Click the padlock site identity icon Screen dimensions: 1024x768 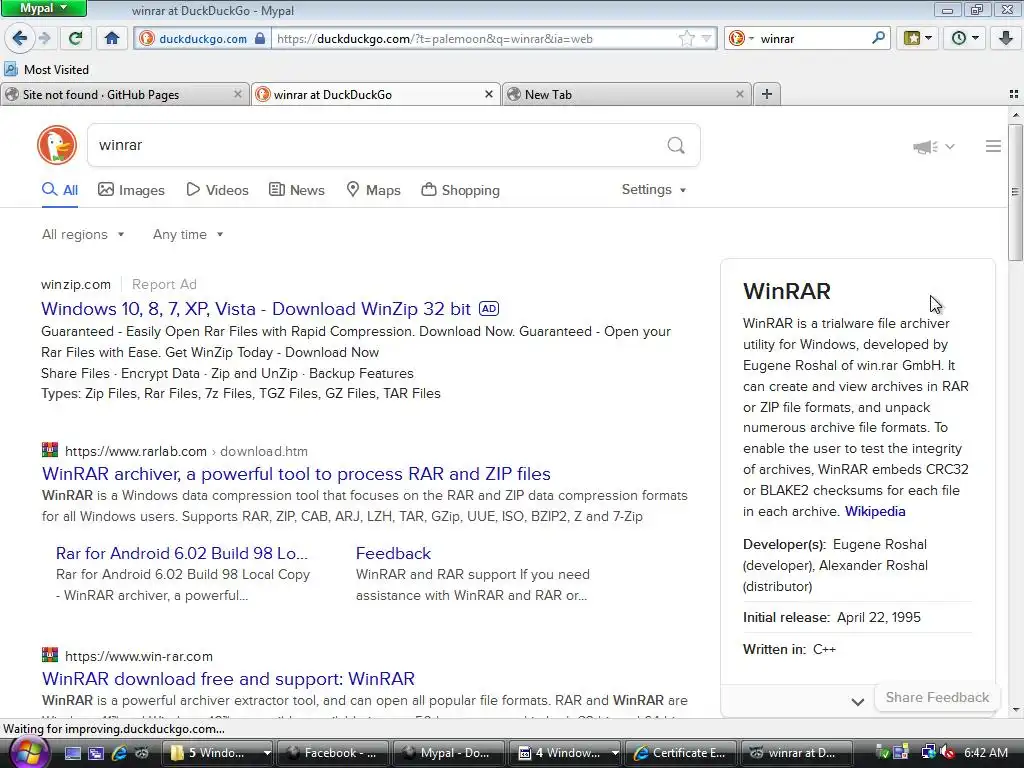pyautogui.click(x=260, y=38)
